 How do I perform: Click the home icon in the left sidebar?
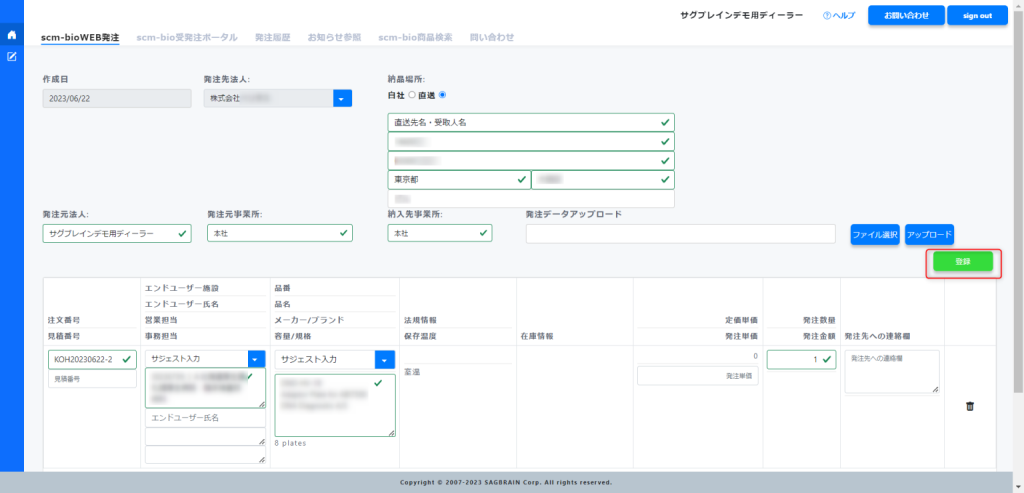click(x=11, y=35)
